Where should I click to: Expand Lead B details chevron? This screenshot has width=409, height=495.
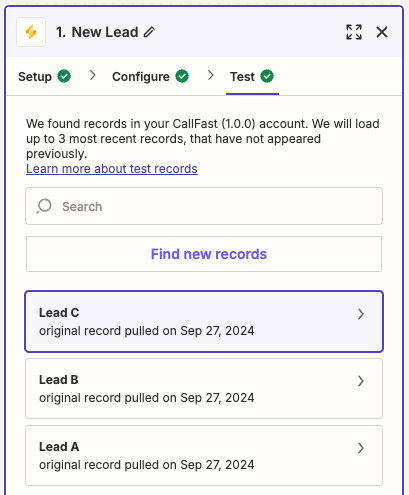click(x=361, y=381)
